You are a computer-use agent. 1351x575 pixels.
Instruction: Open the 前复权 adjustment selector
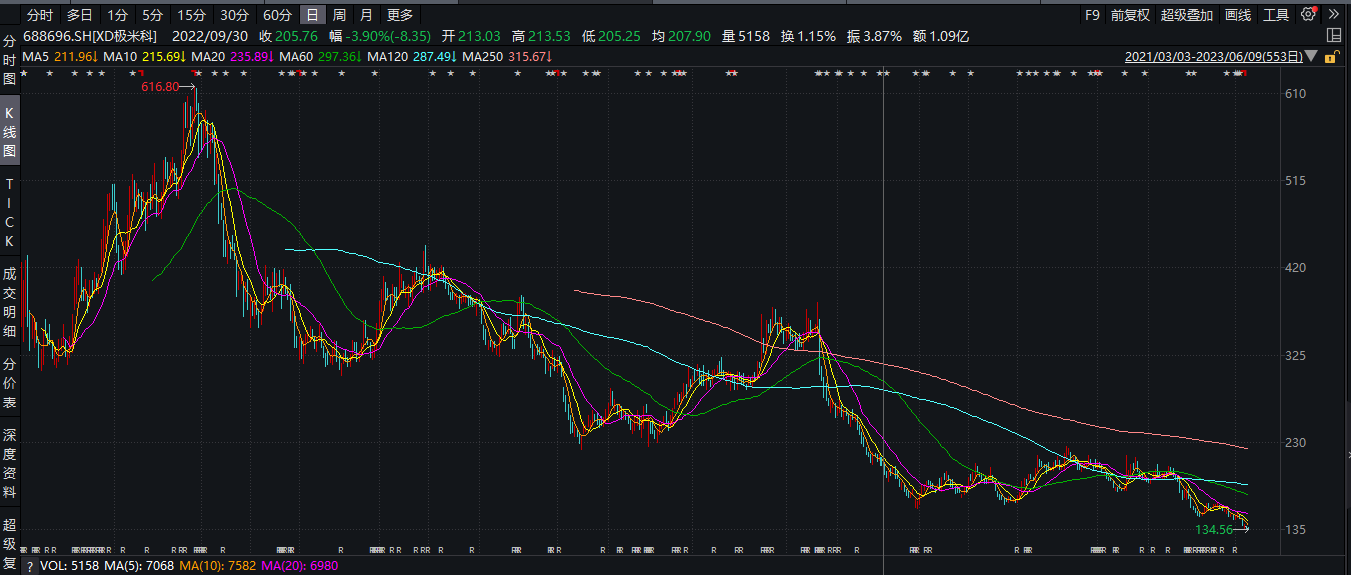tap(1130, 15)
